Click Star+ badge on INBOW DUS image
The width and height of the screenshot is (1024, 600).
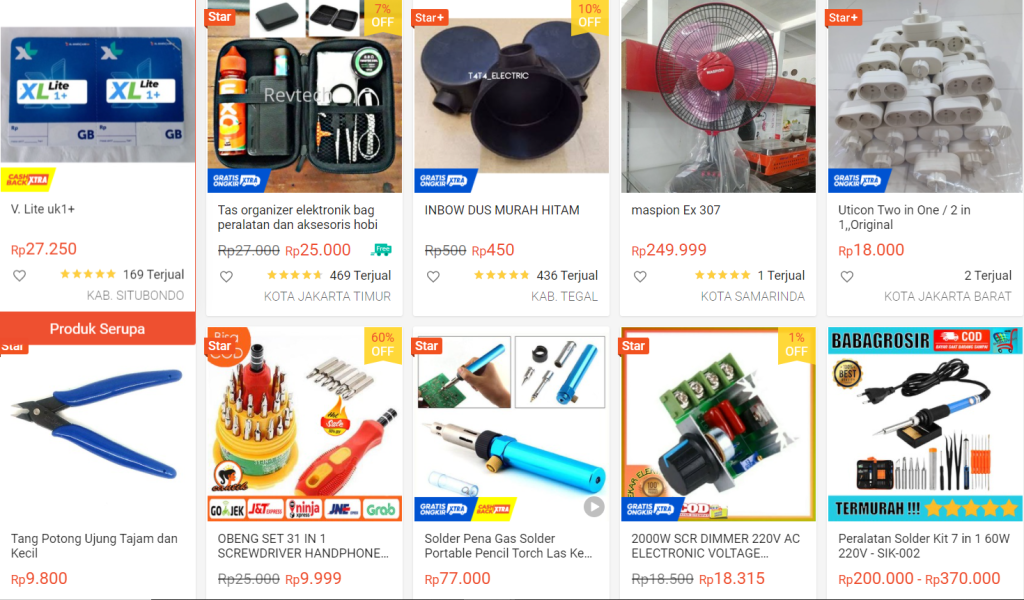pyautogui.click(x=430, y=18)
